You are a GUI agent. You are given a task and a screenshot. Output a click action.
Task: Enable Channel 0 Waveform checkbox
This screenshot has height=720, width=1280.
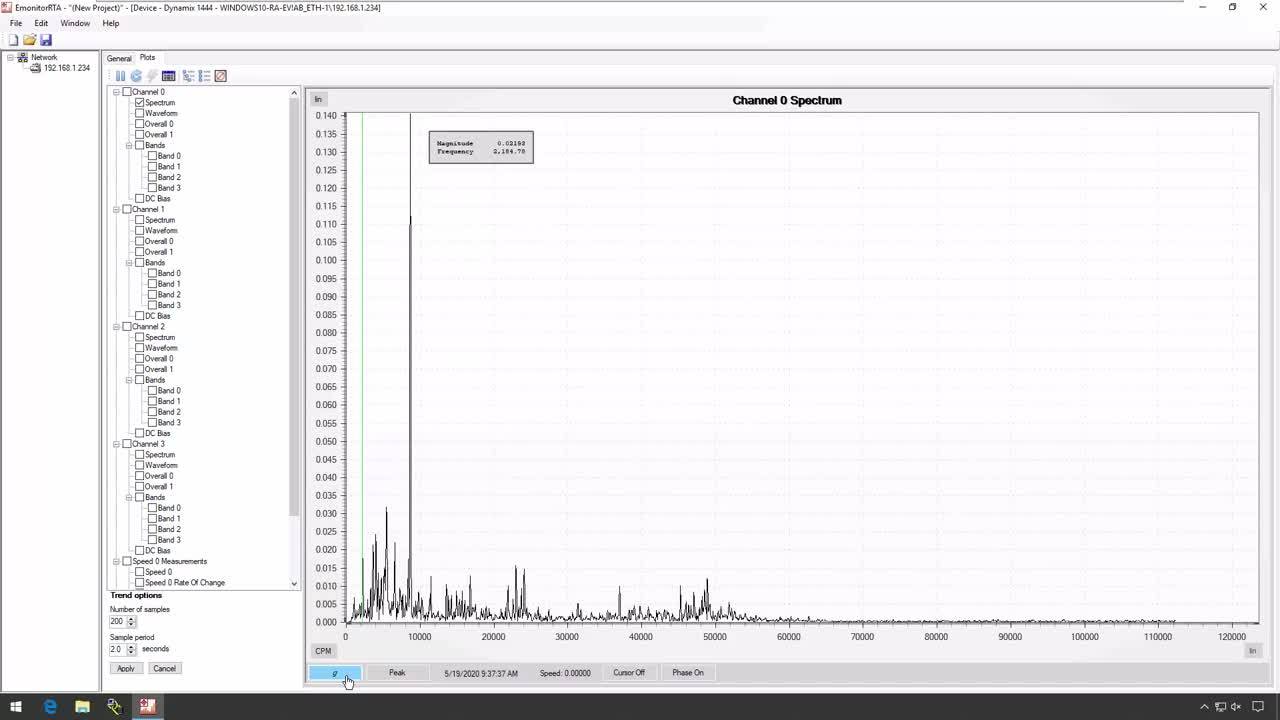[140, 114]
